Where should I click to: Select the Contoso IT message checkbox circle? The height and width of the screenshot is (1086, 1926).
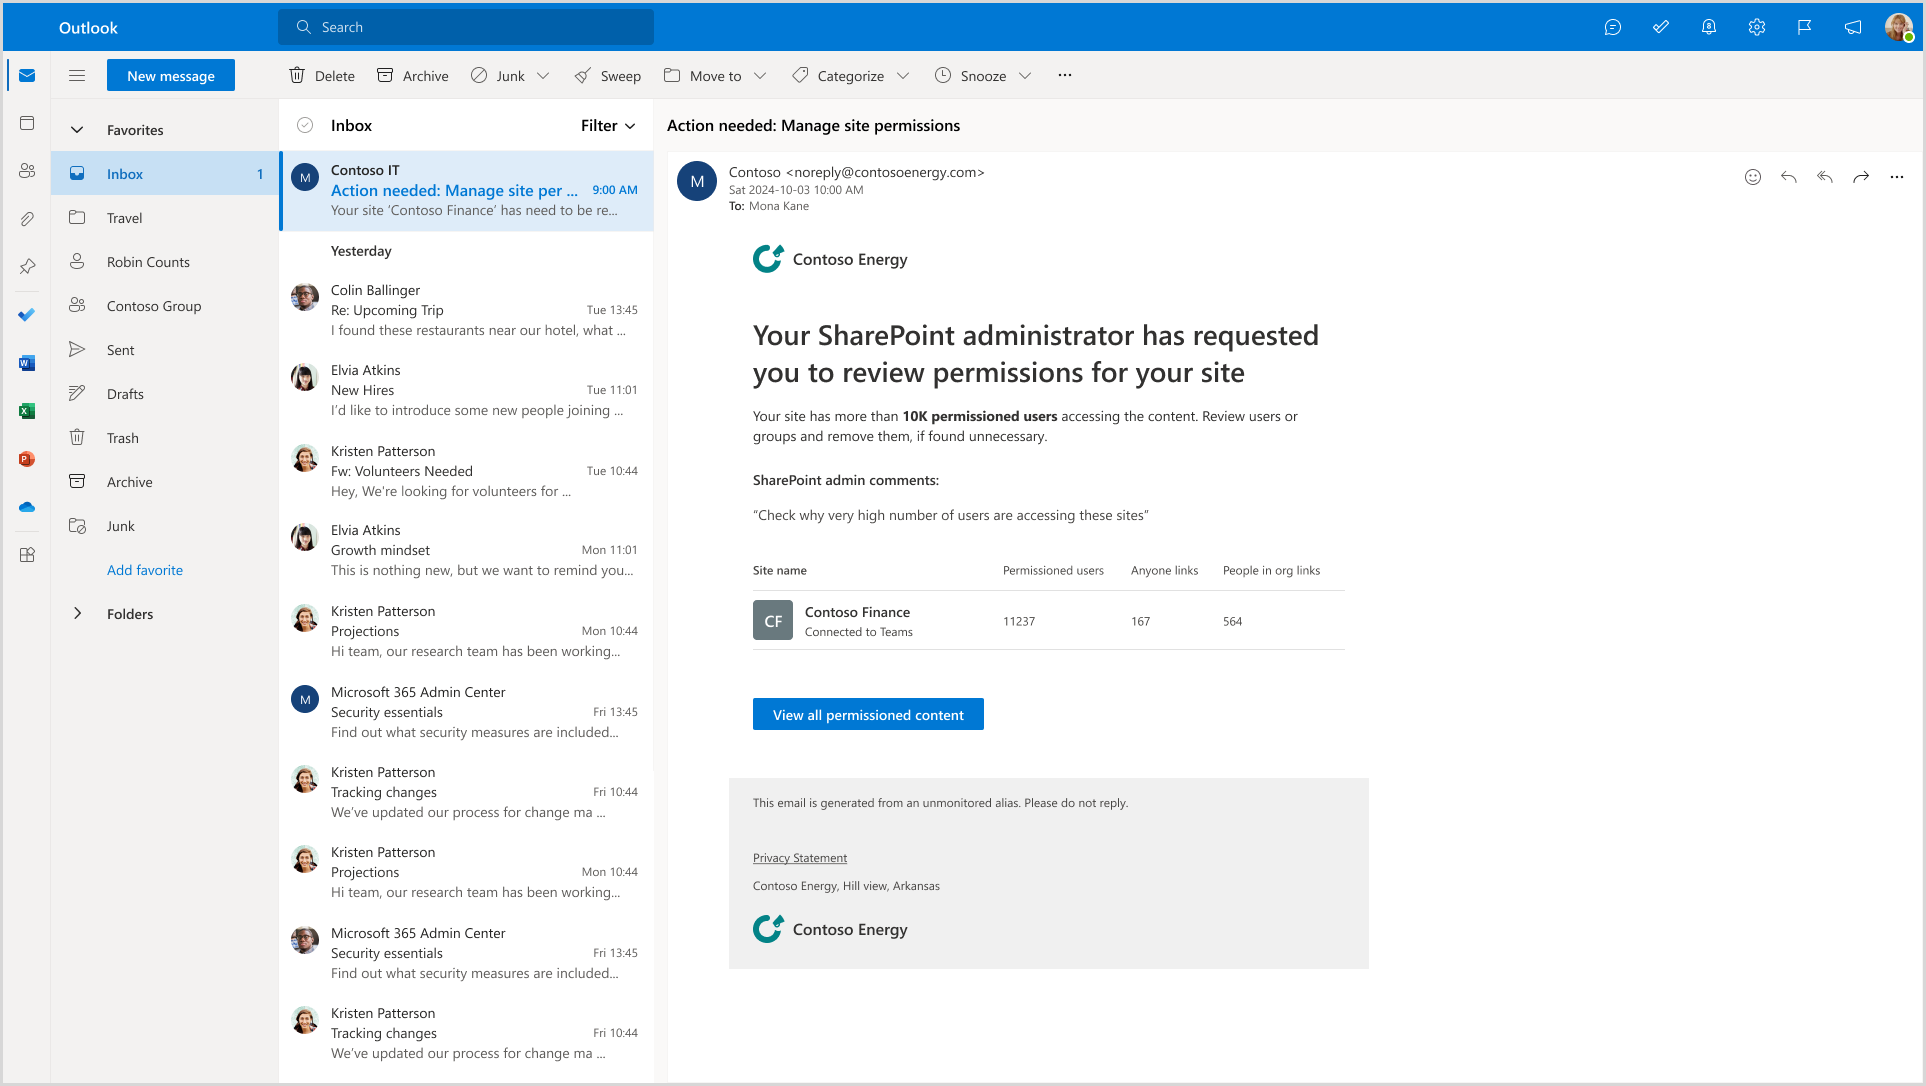coord(305,177)
